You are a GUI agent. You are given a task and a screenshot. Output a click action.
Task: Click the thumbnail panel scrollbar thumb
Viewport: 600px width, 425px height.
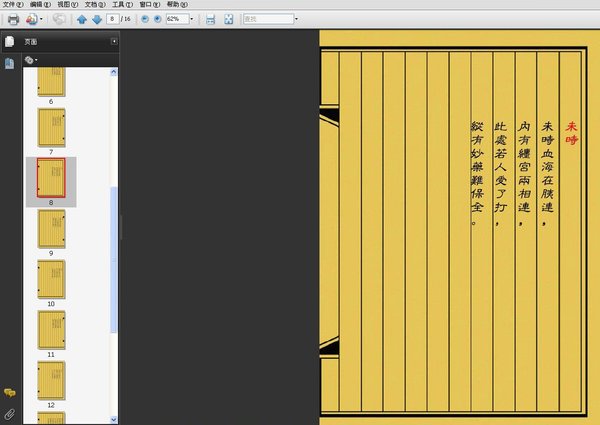tap(114, 260)
